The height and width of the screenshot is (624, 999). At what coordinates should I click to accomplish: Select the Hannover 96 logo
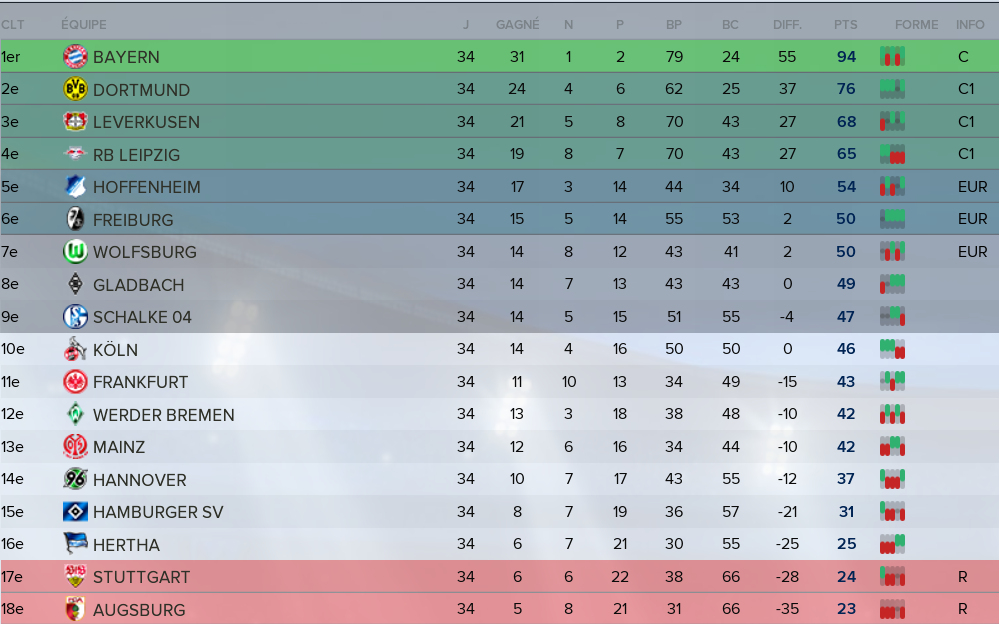(75, 479)
